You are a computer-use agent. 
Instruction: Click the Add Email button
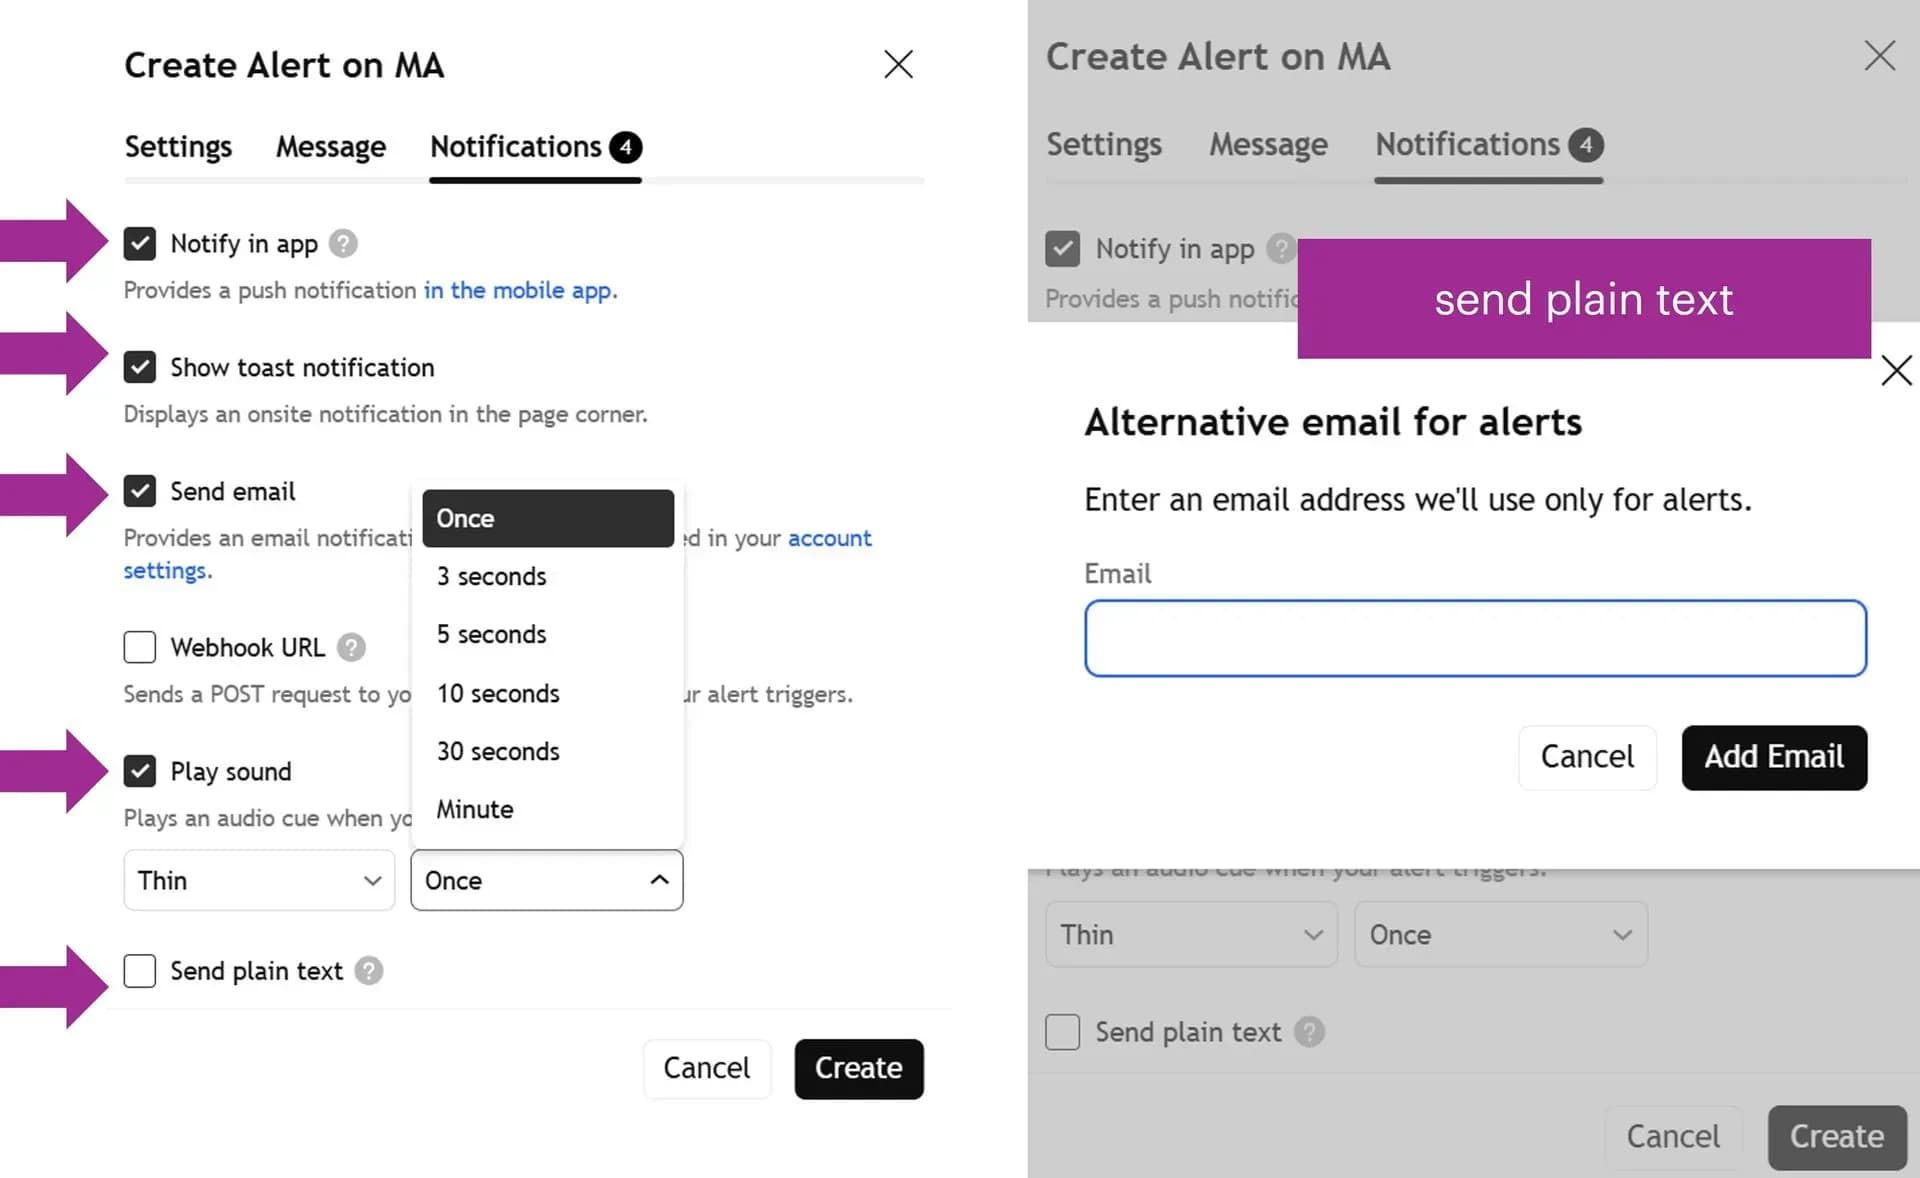pos(1774,757)
